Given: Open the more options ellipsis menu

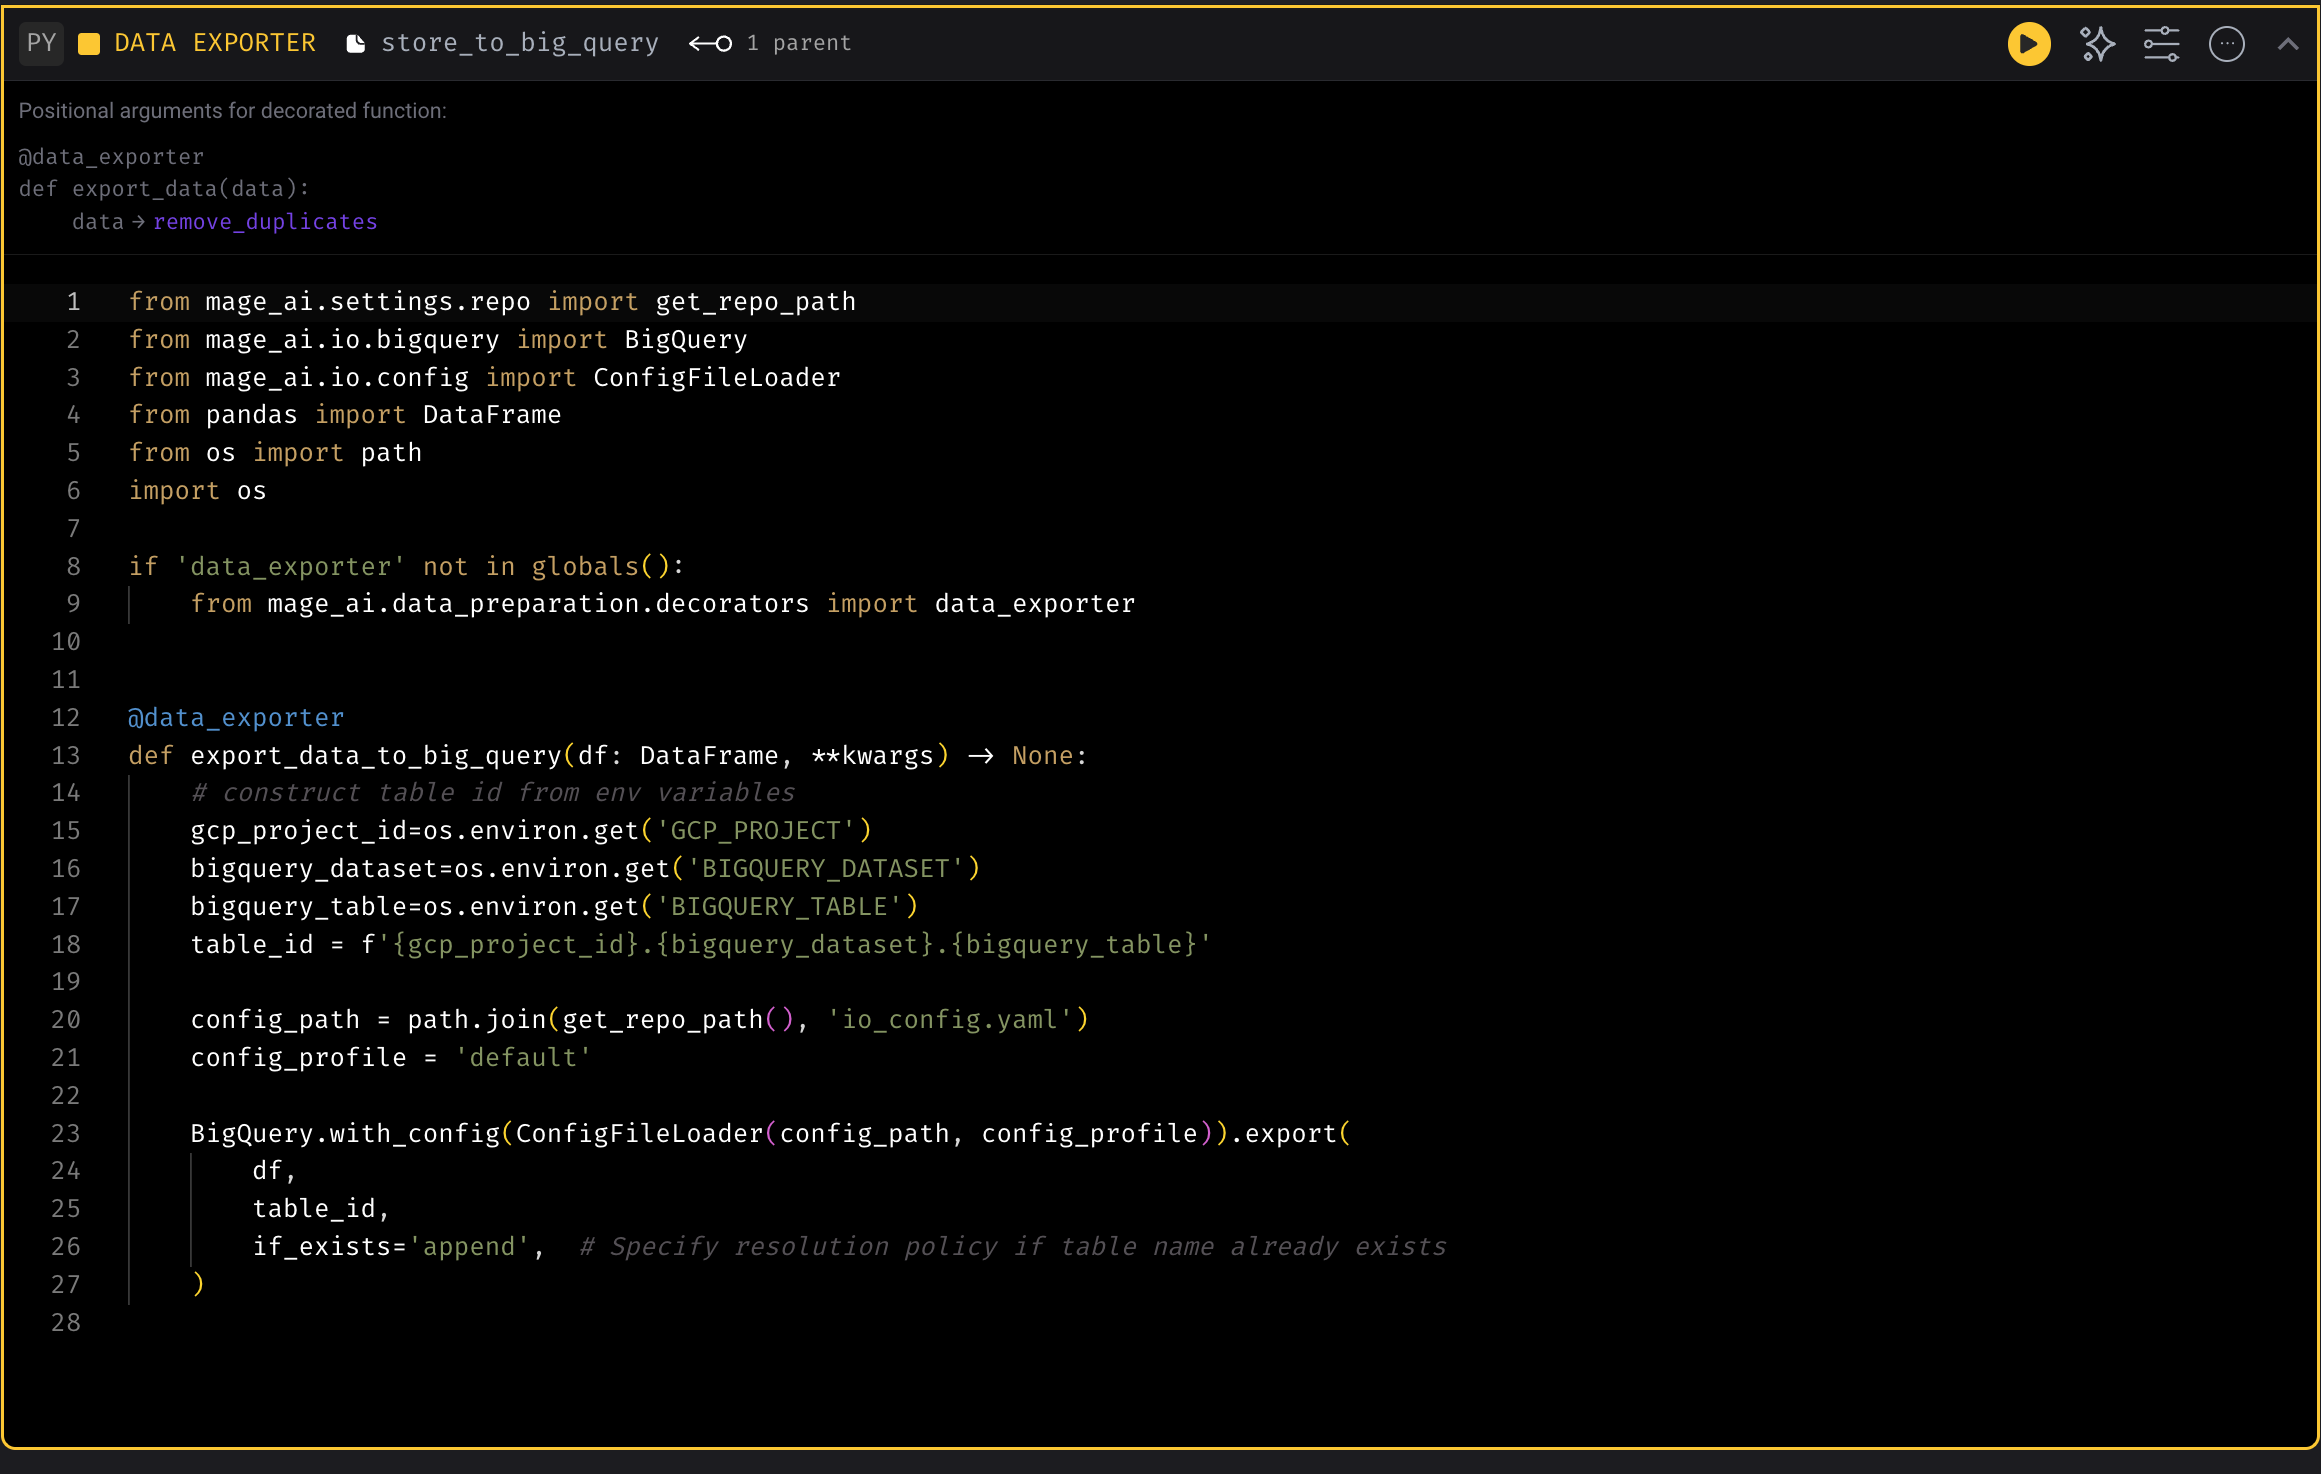Looking at the screenshot, I should (x=2227, y=44).
